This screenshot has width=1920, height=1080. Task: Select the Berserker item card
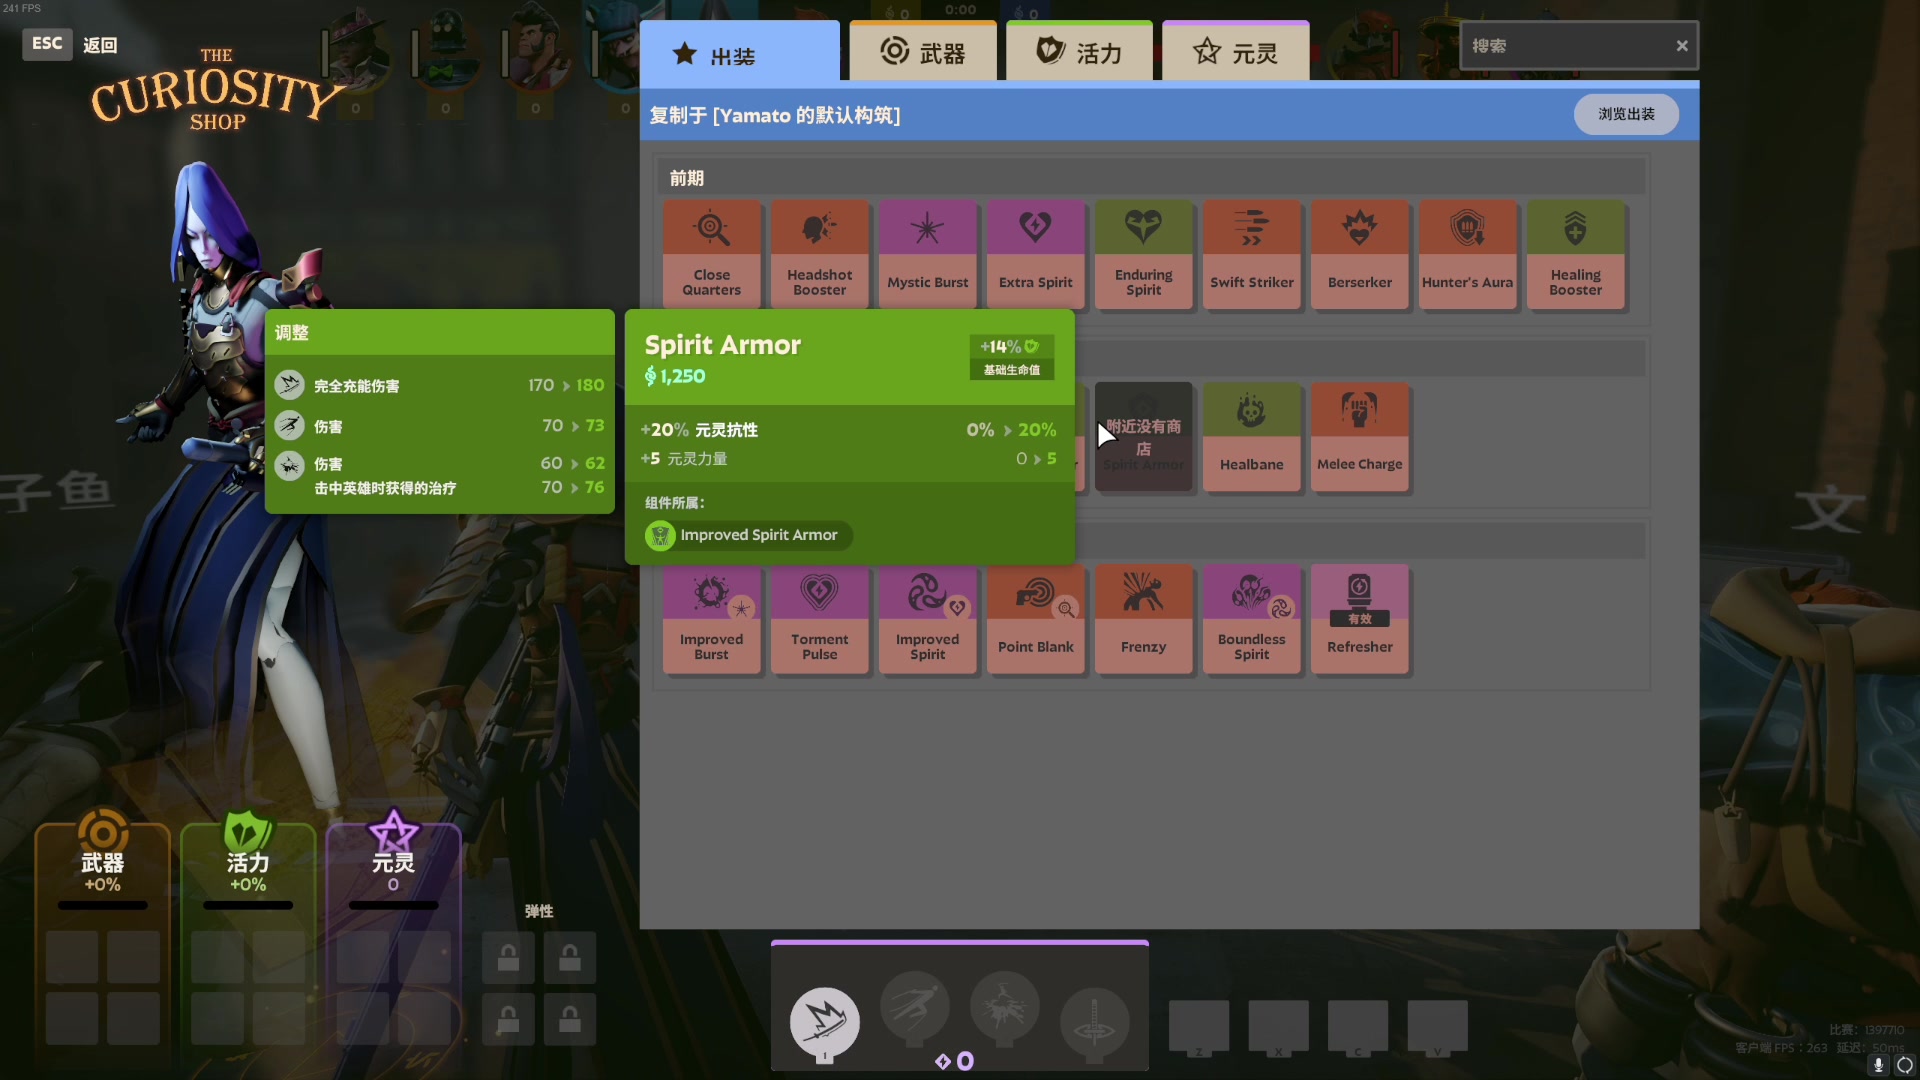(1360, 254)
